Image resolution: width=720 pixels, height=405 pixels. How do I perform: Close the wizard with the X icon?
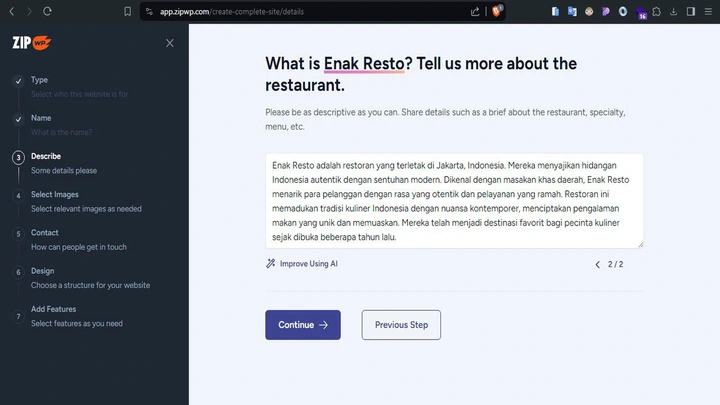170,43
